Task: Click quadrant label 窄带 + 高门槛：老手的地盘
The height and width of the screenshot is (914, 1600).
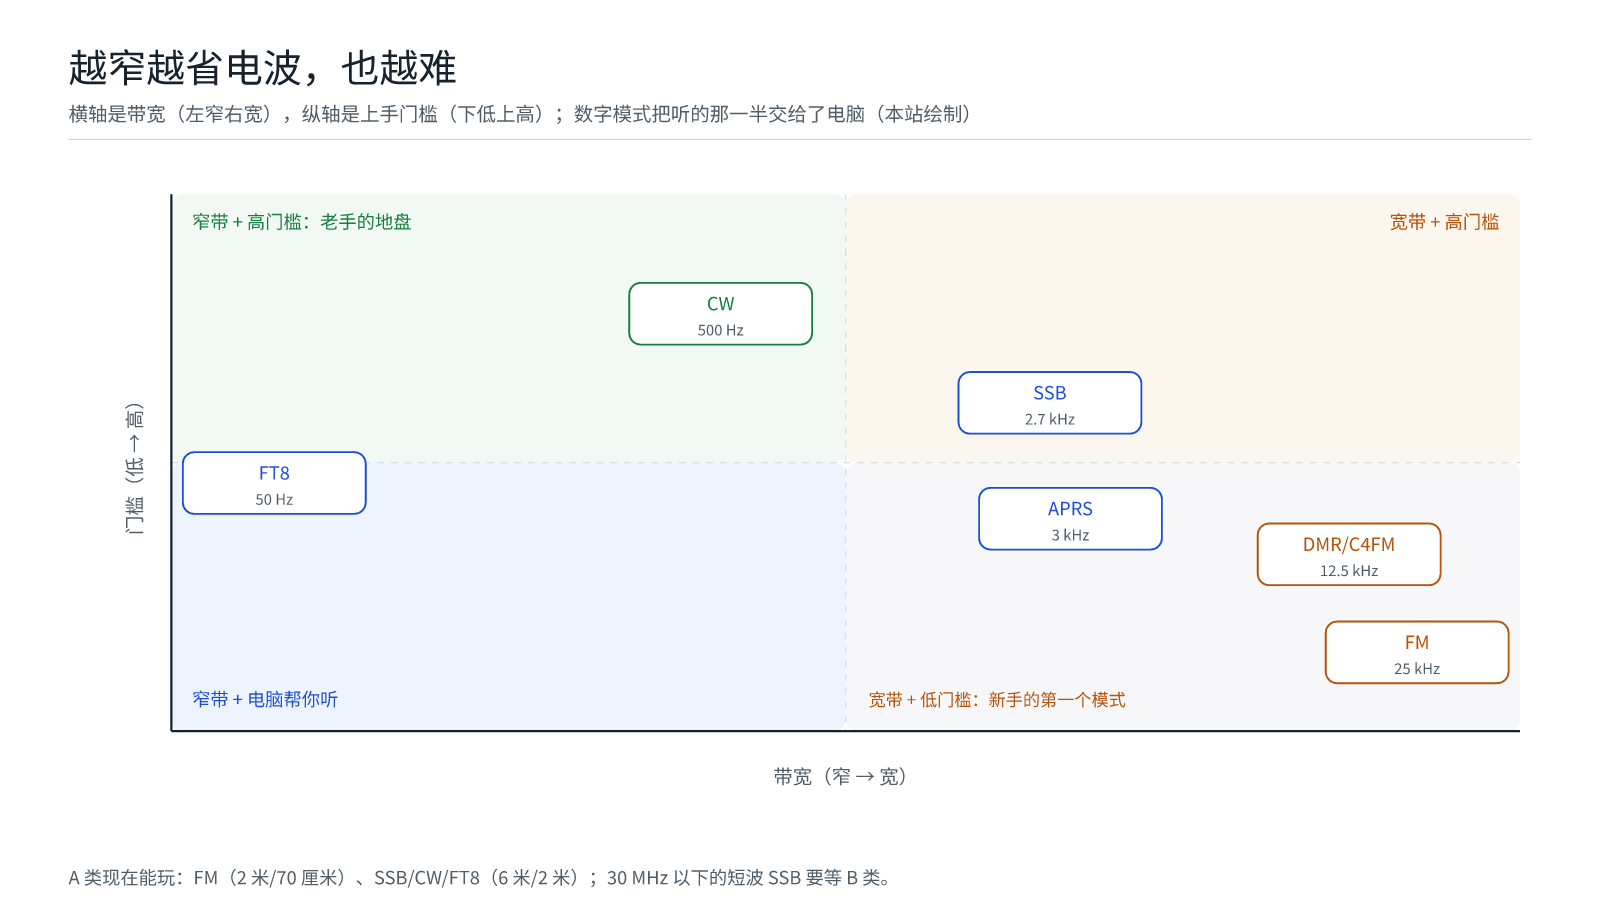Action: click(302, 222)
